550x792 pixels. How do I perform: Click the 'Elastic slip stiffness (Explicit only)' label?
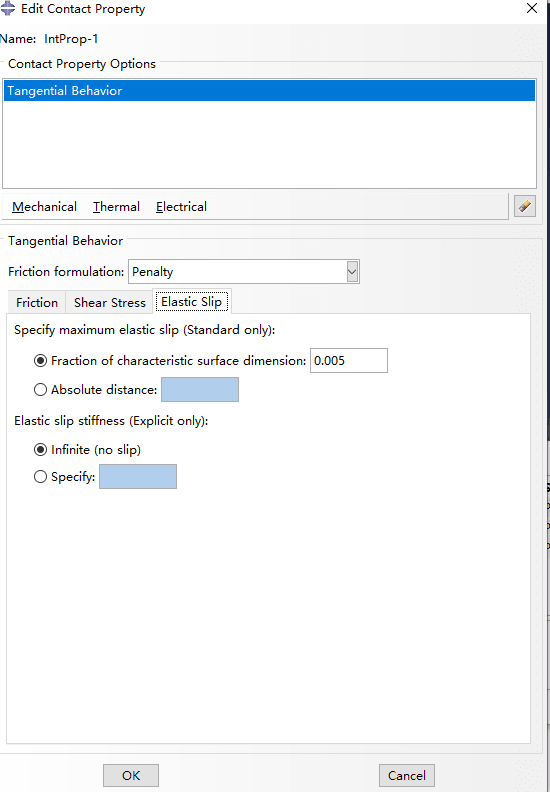tap(111, 421)
